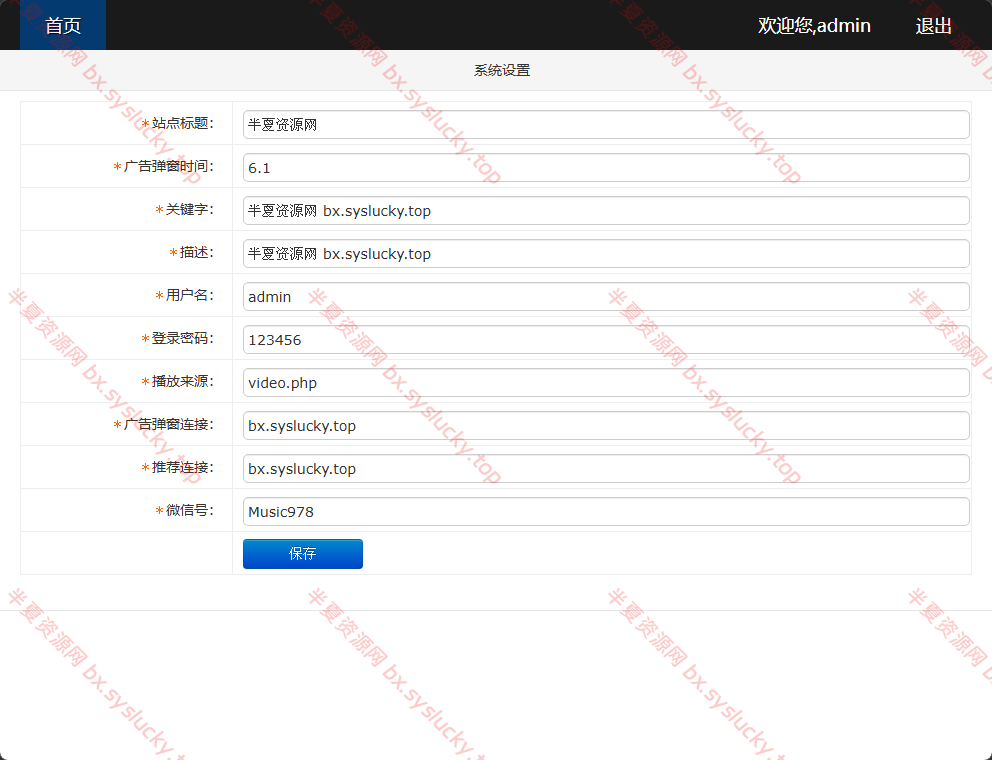Screen dimensions: 992x760
Task: Click the 系统设置 page heading
Action: (502, 70)
